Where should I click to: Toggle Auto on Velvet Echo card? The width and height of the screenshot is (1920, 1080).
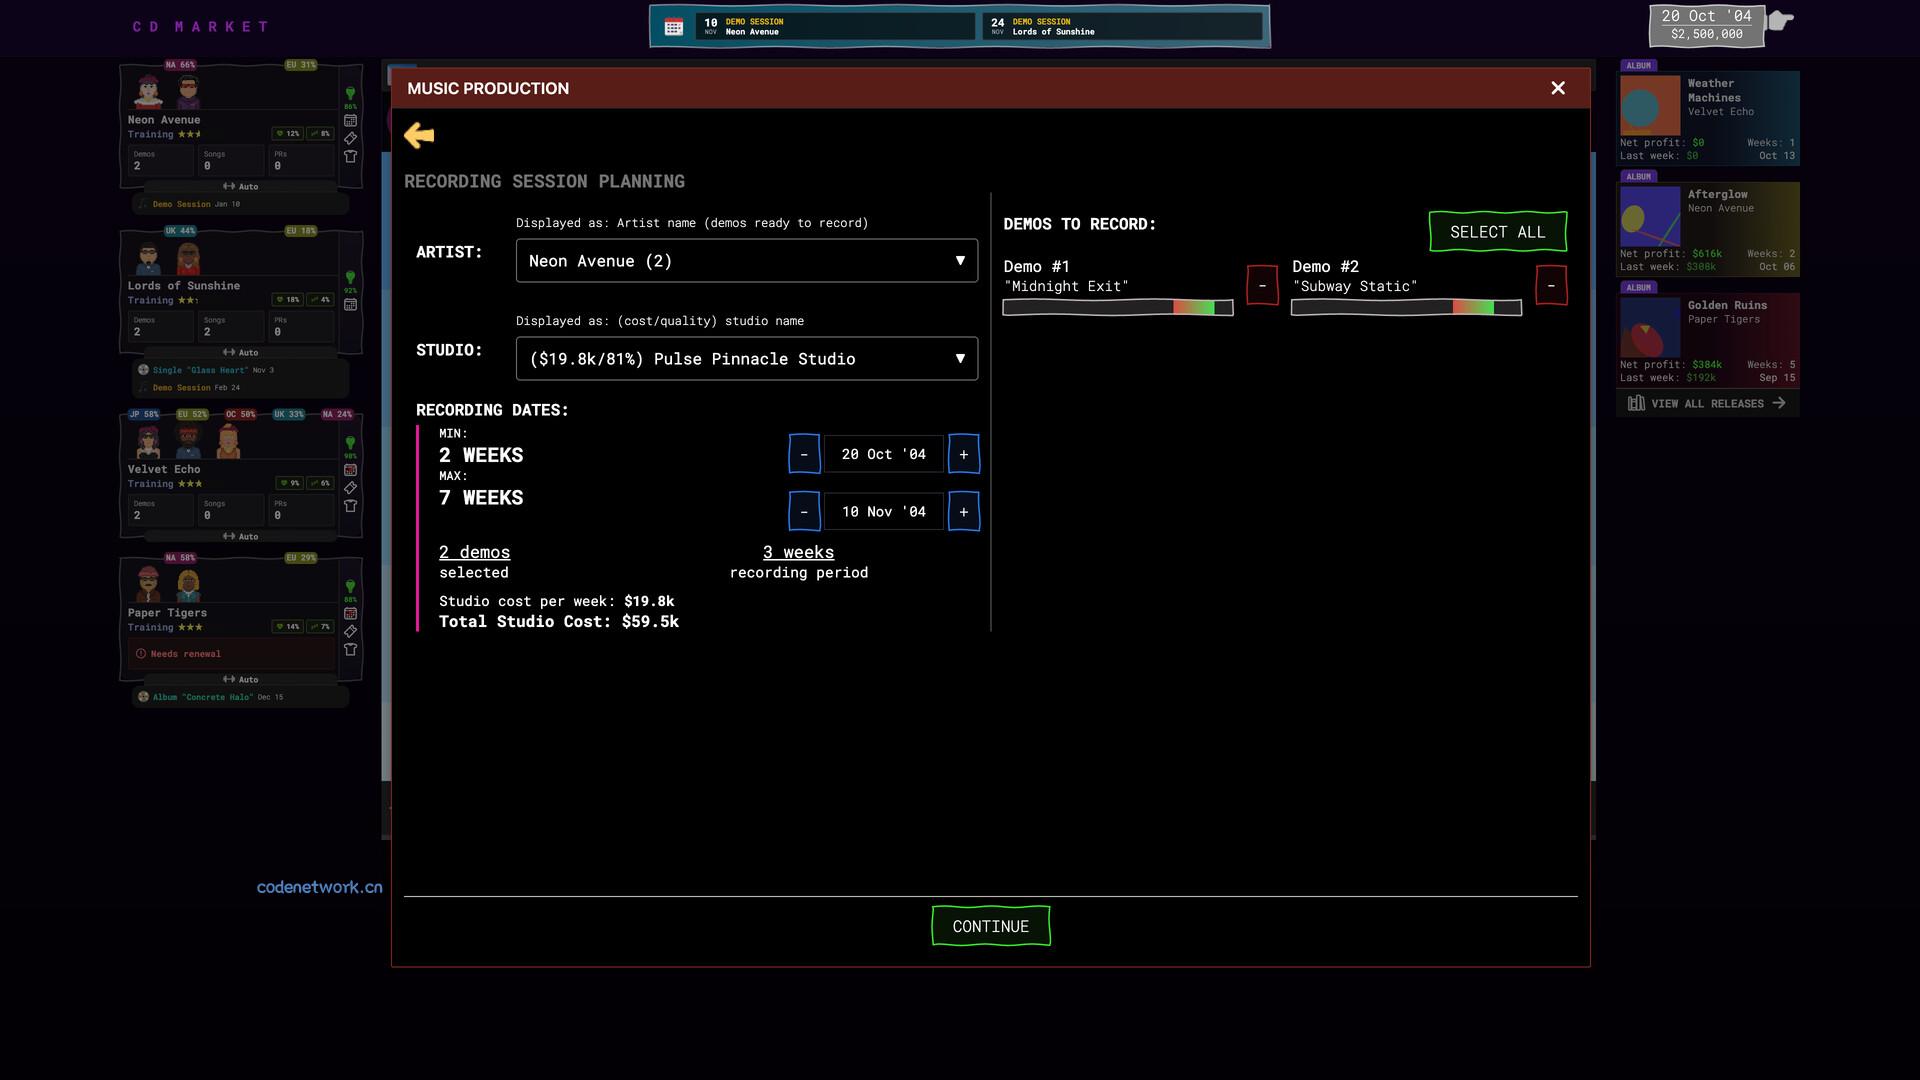[241, 537]
